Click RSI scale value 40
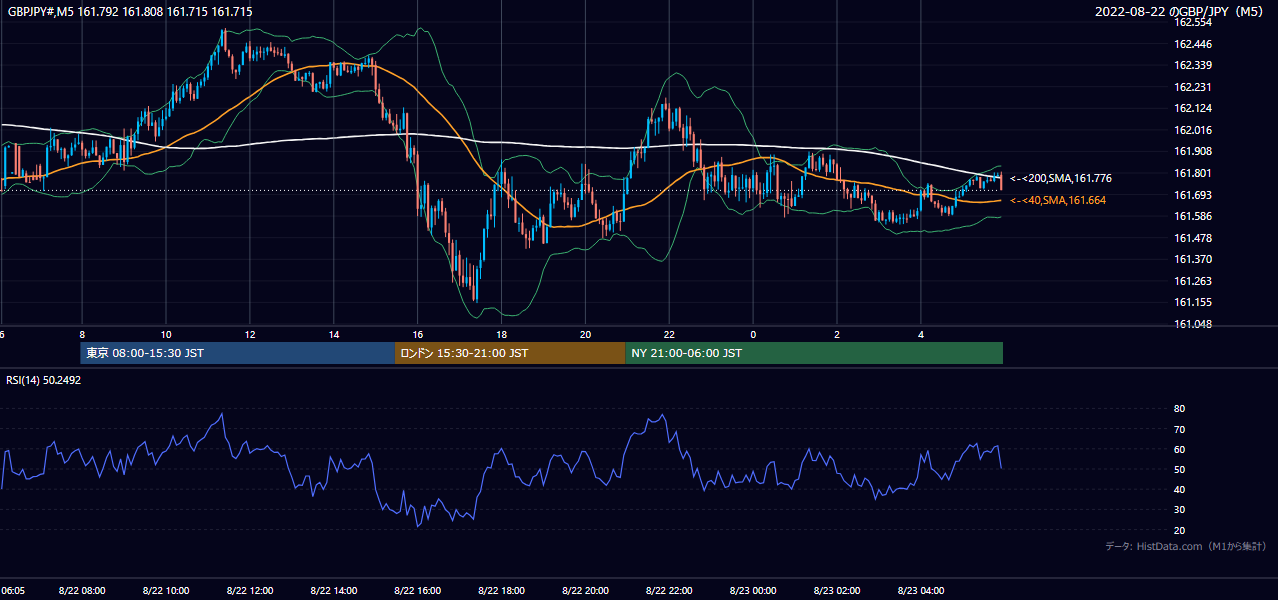 [x=1180, y=489]
